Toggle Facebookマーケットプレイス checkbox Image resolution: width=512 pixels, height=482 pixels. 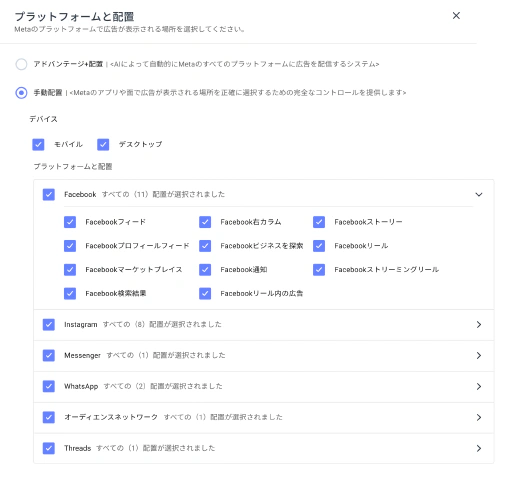coord(70,270)
